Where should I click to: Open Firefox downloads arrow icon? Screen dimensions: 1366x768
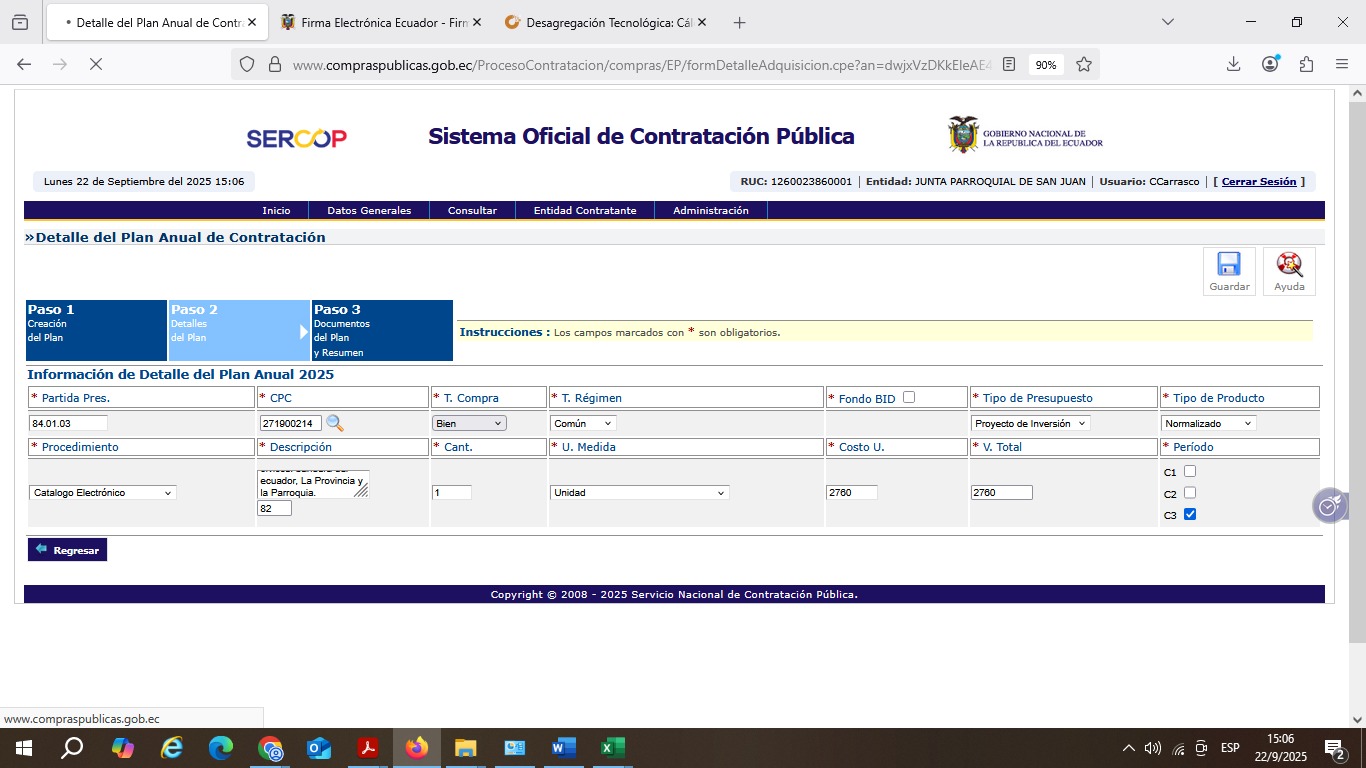pos(1233,64)
